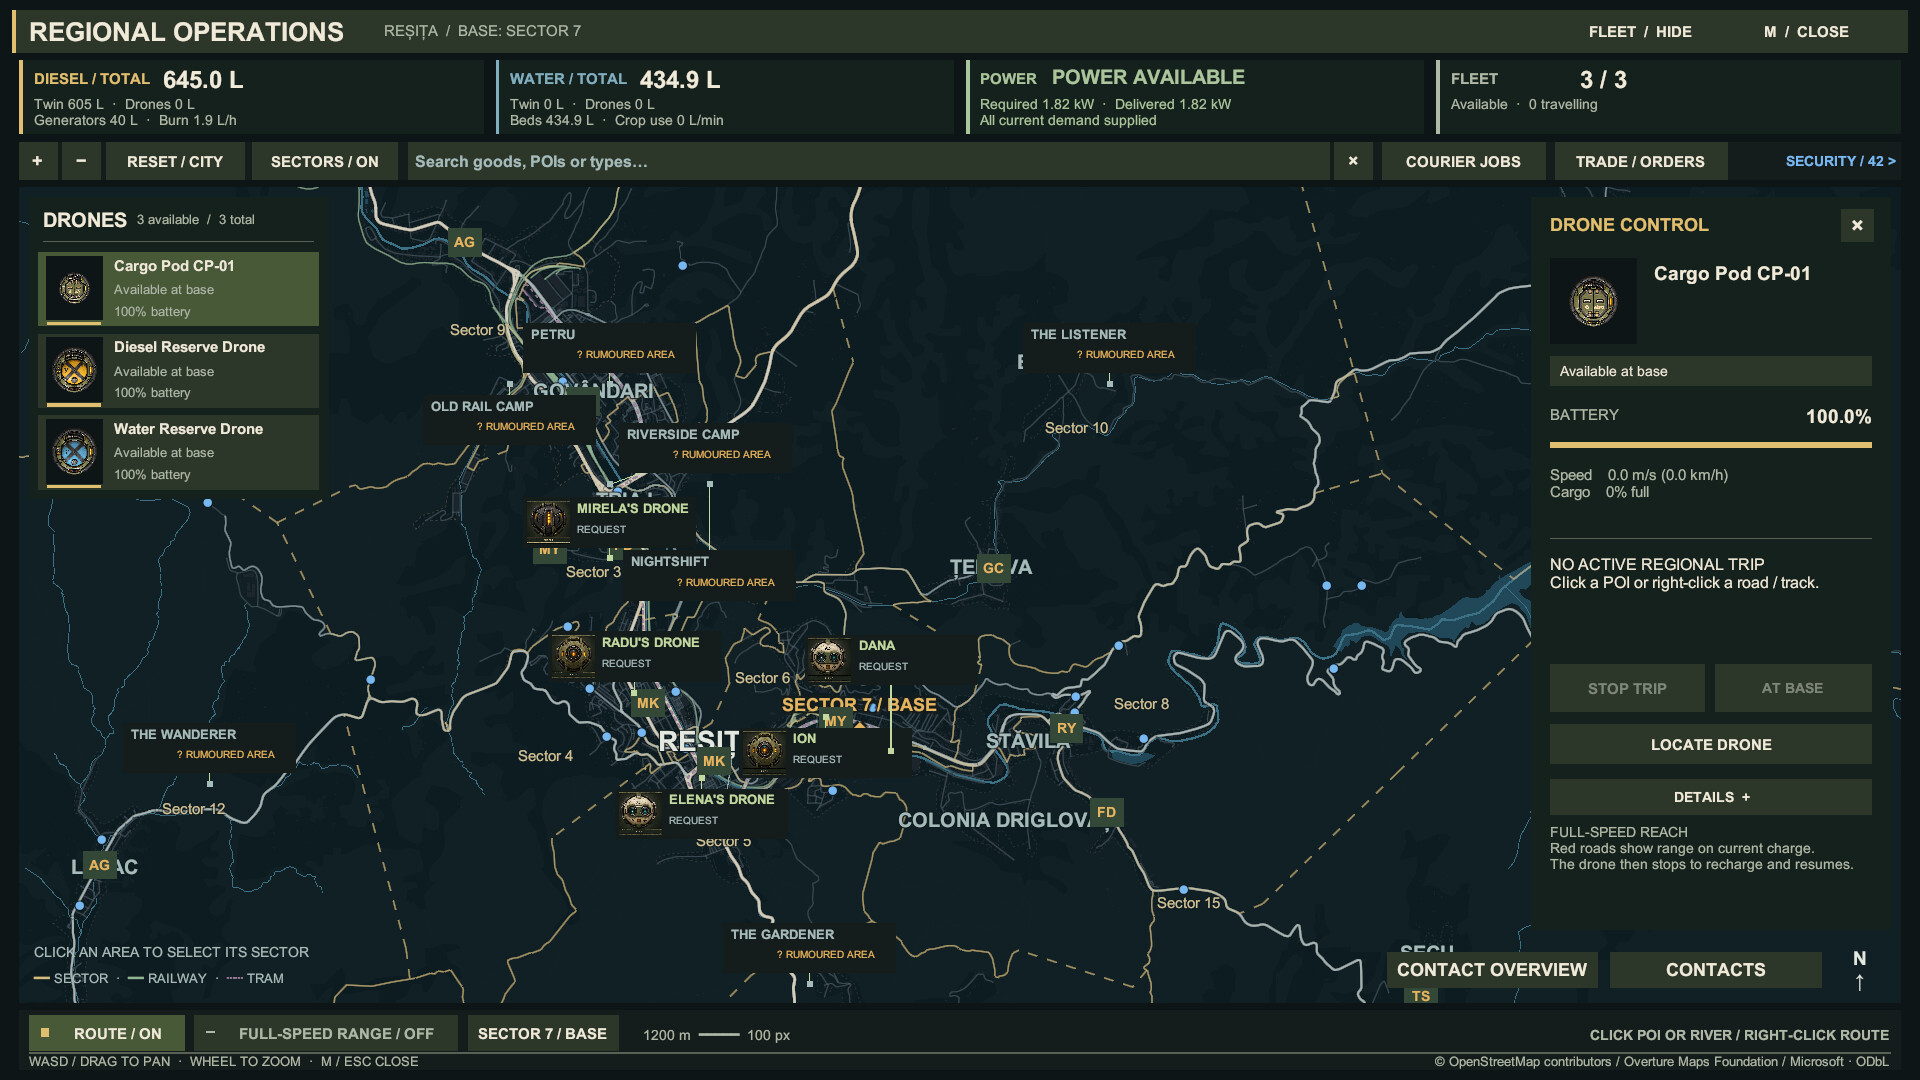Open the Courier Jobs tab
This screenshot has width=1920, height=1080.
pyautogui.click(x=1463, y=161)
